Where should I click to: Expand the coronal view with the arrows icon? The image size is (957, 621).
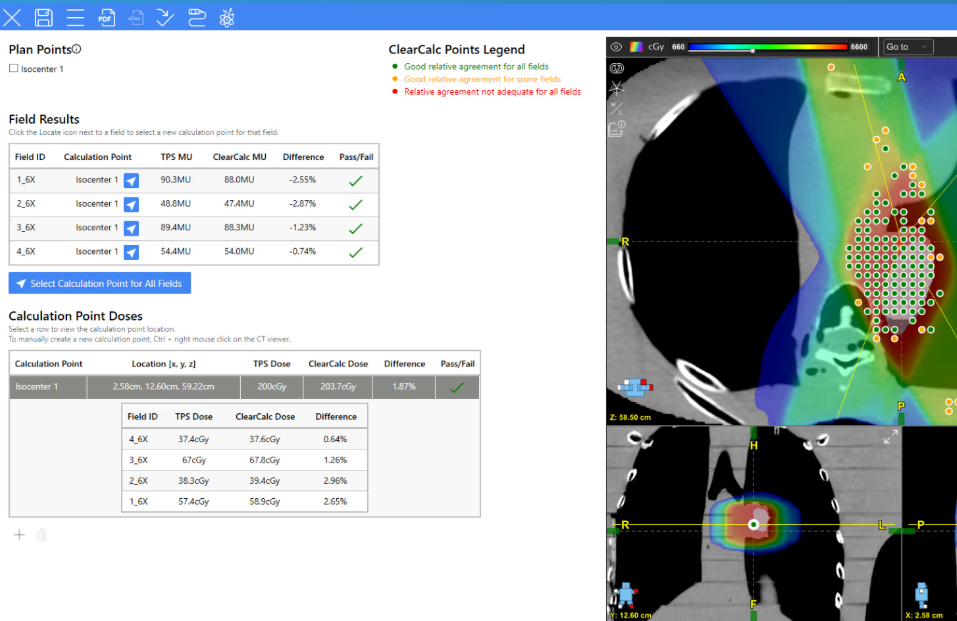(x=890, y=437)
